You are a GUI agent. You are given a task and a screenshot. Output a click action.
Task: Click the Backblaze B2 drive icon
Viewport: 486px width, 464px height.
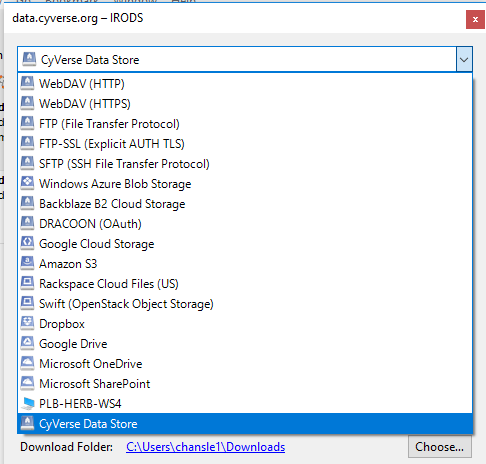(x=27, y=203)
